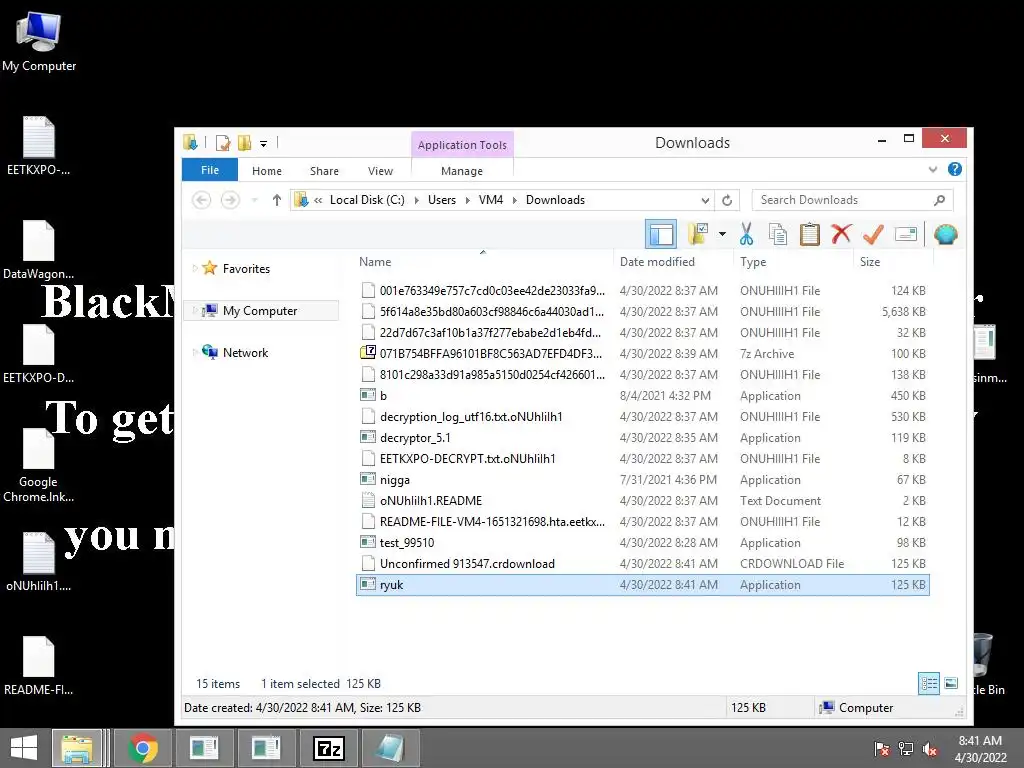Open the File ribbon tab
1024x768 pixels.
(210, 170)
